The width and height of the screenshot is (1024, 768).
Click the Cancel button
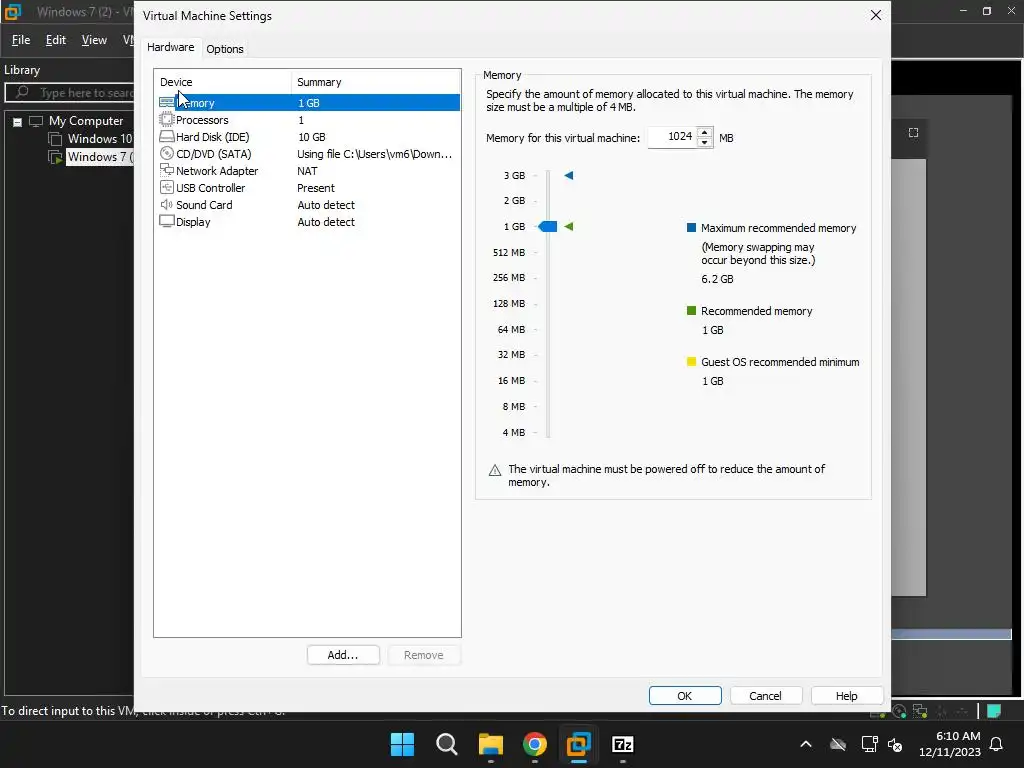pos(765,696)
